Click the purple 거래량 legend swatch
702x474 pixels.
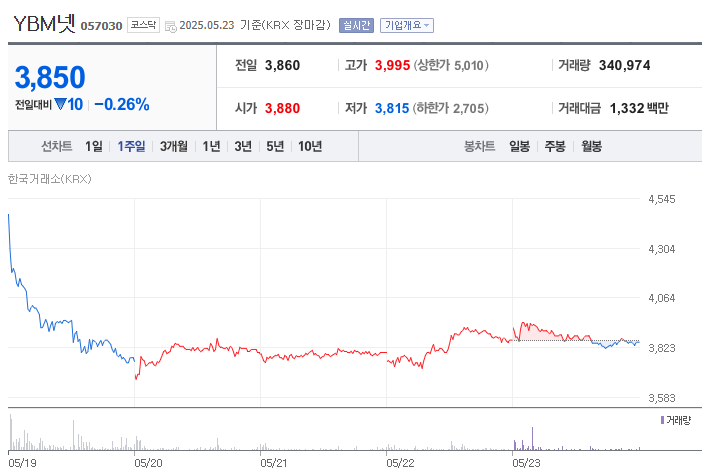pyautogui.click(x=662, y=420)
